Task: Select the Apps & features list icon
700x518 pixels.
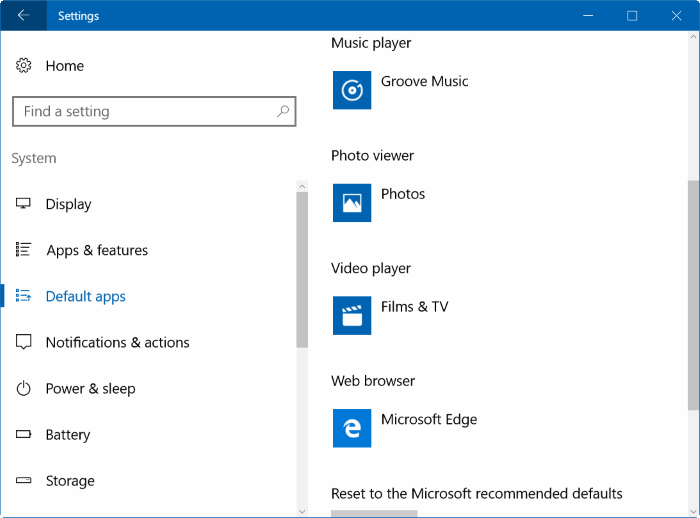Action: click(x=23, y=250)
